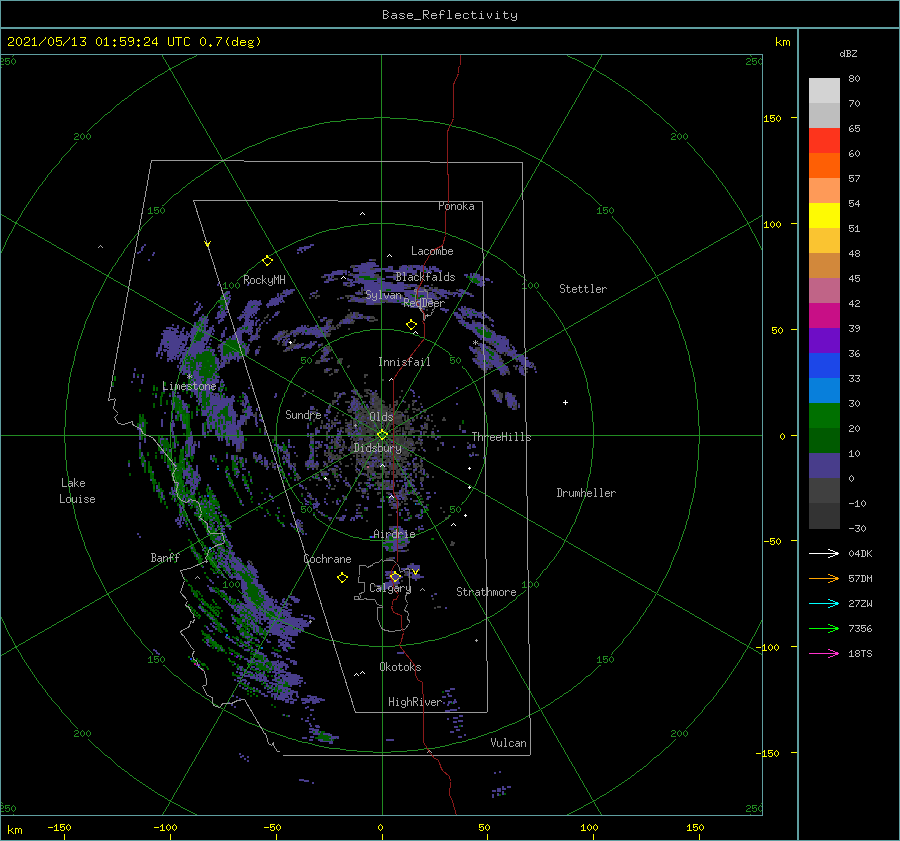
Task: Click the Okotoks city label
Action: click(400, 667)
